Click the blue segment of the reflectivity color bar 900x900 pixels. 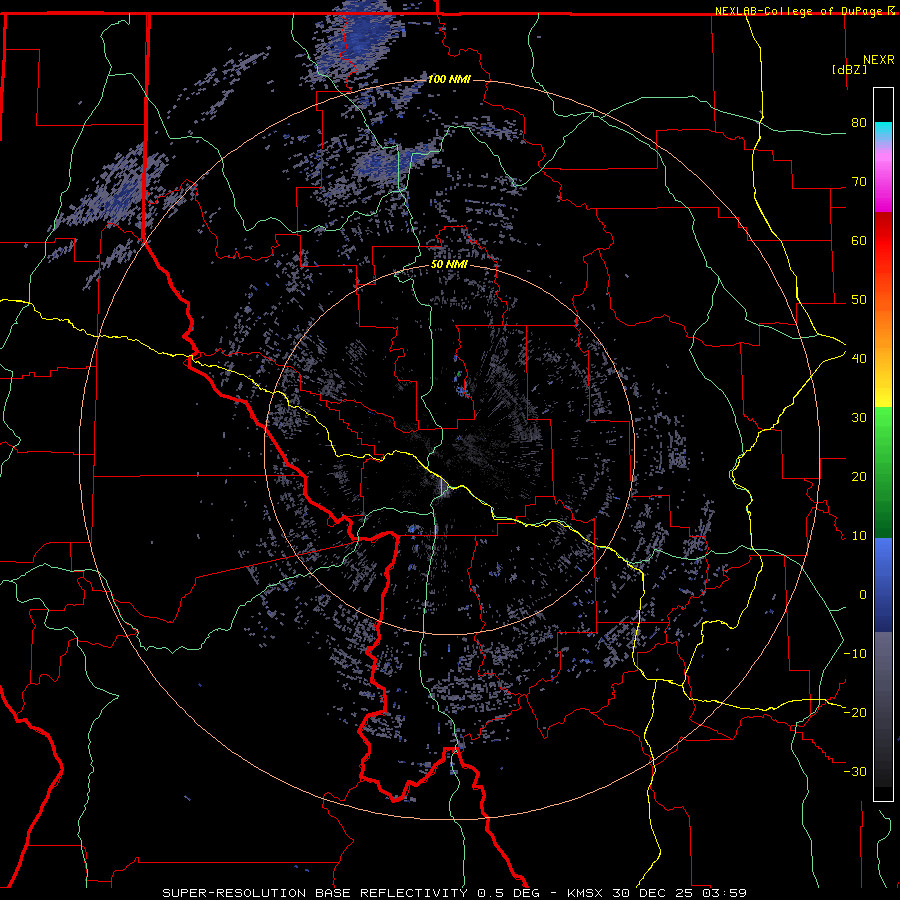coord(883,585)
